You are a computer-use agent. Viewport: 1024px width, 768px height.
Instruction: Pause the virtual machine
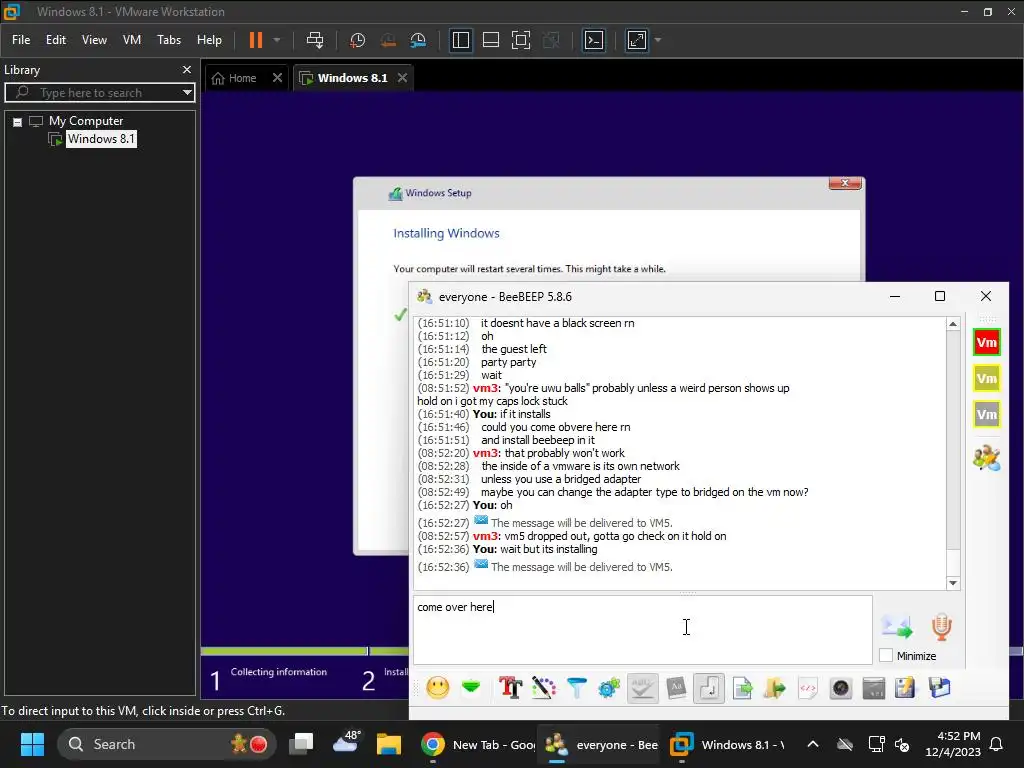(x=256, y=40)
